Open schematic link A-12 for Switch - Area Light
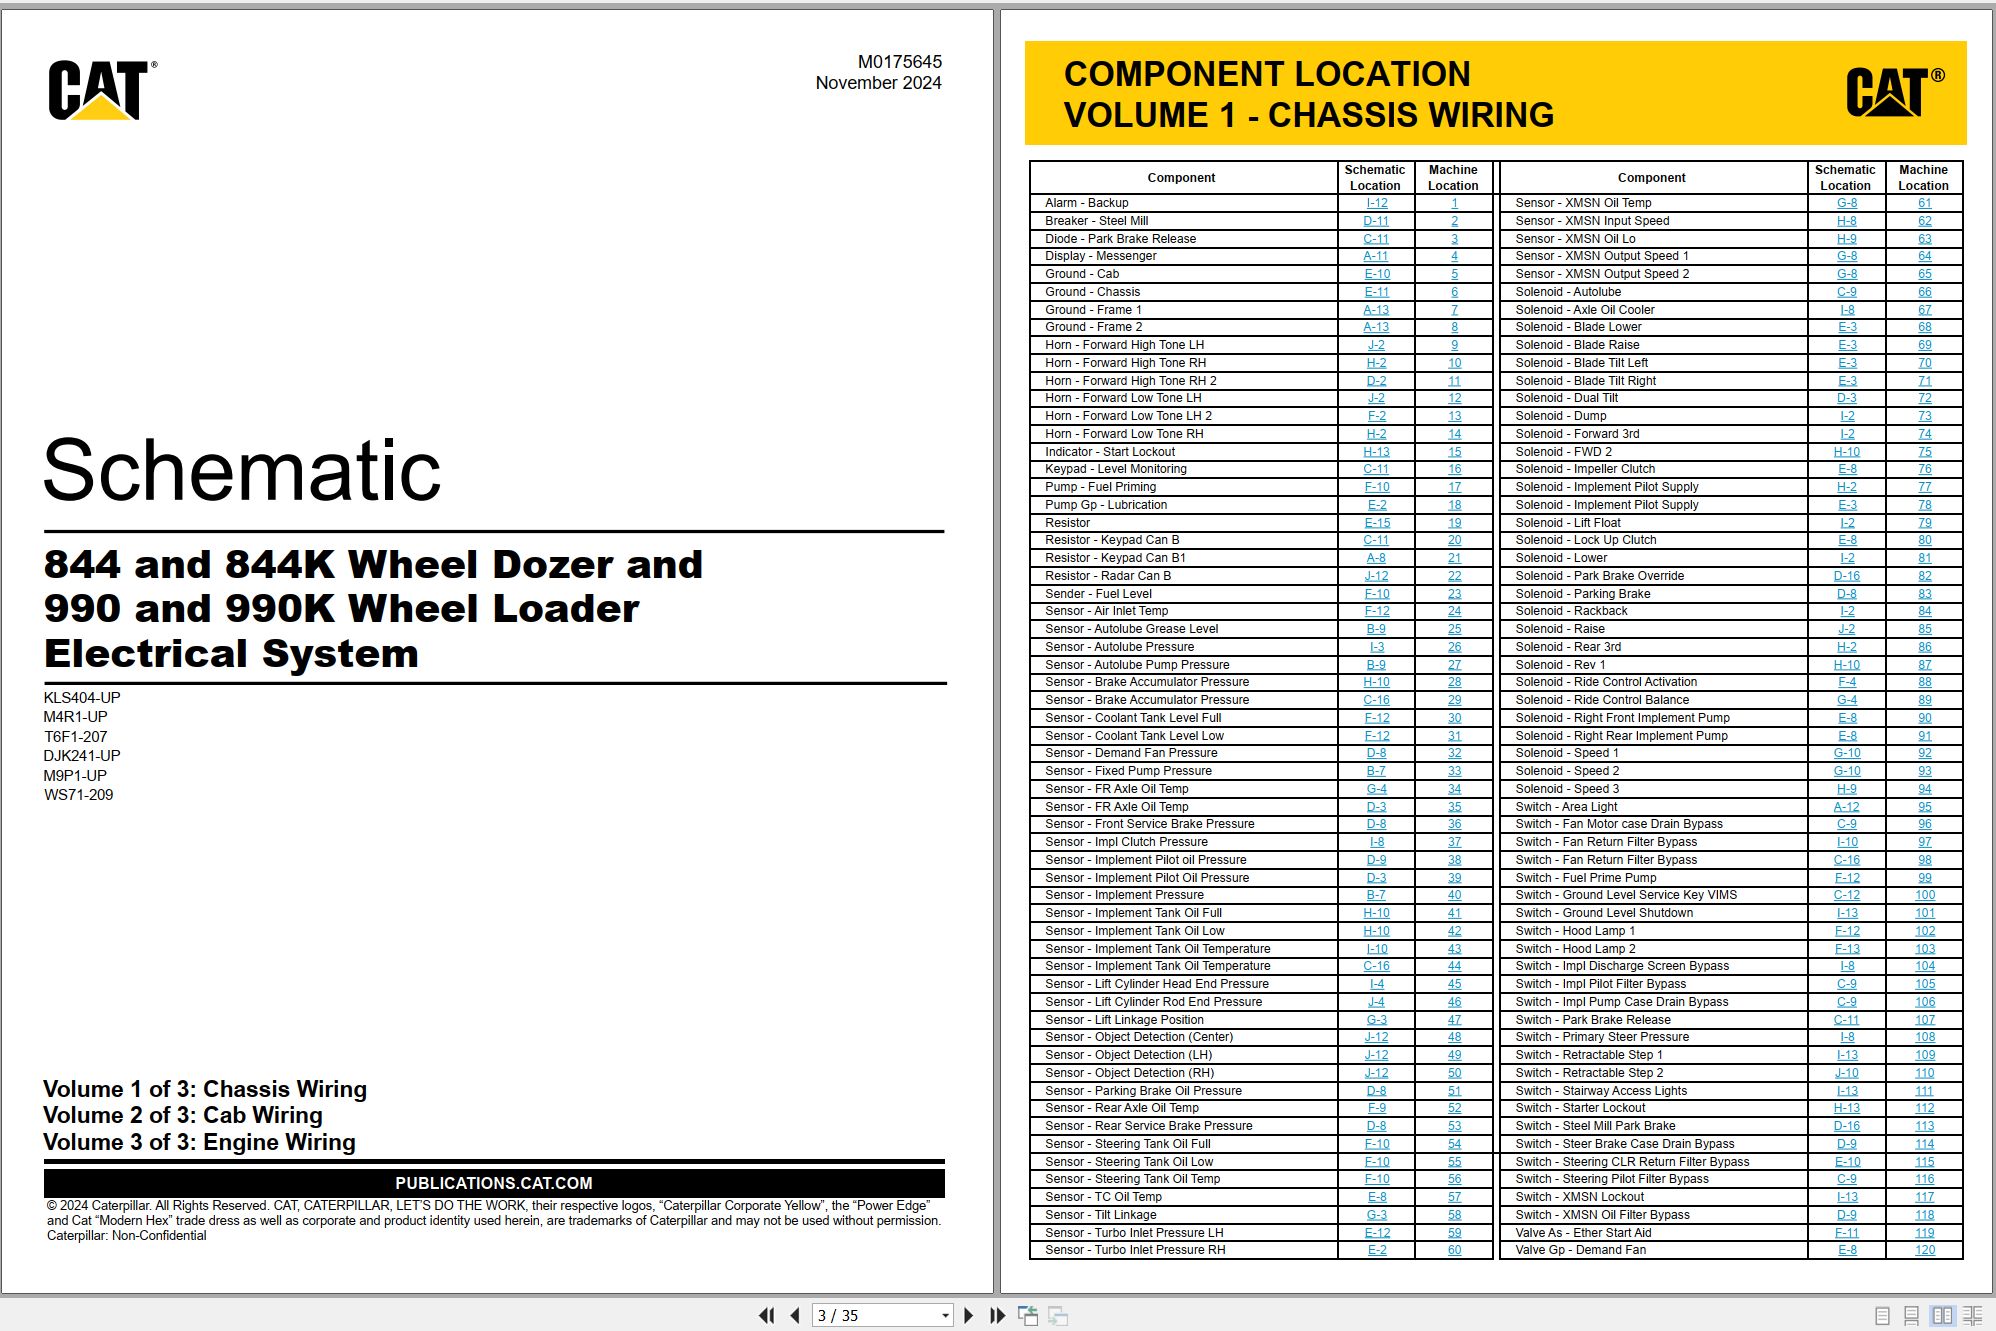 pos(1847,807)
